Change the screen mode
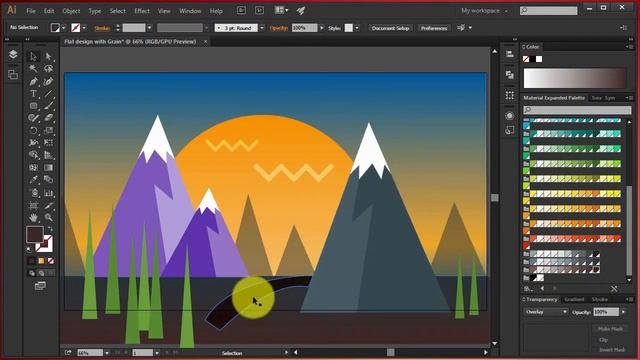The width and height of the screenshot is (640, 360). click(x=40, y=286)
